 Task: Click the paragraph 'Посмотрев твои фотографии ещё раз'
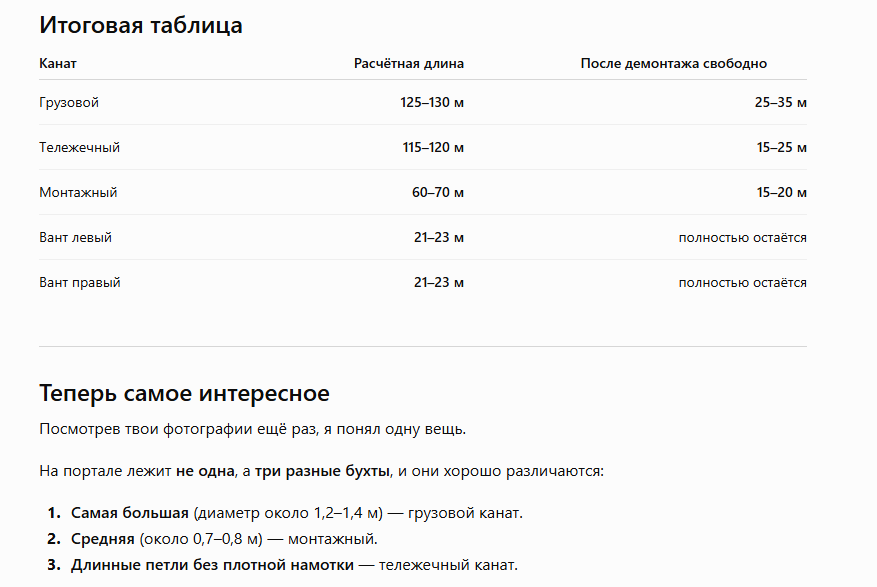click(252, 429)
